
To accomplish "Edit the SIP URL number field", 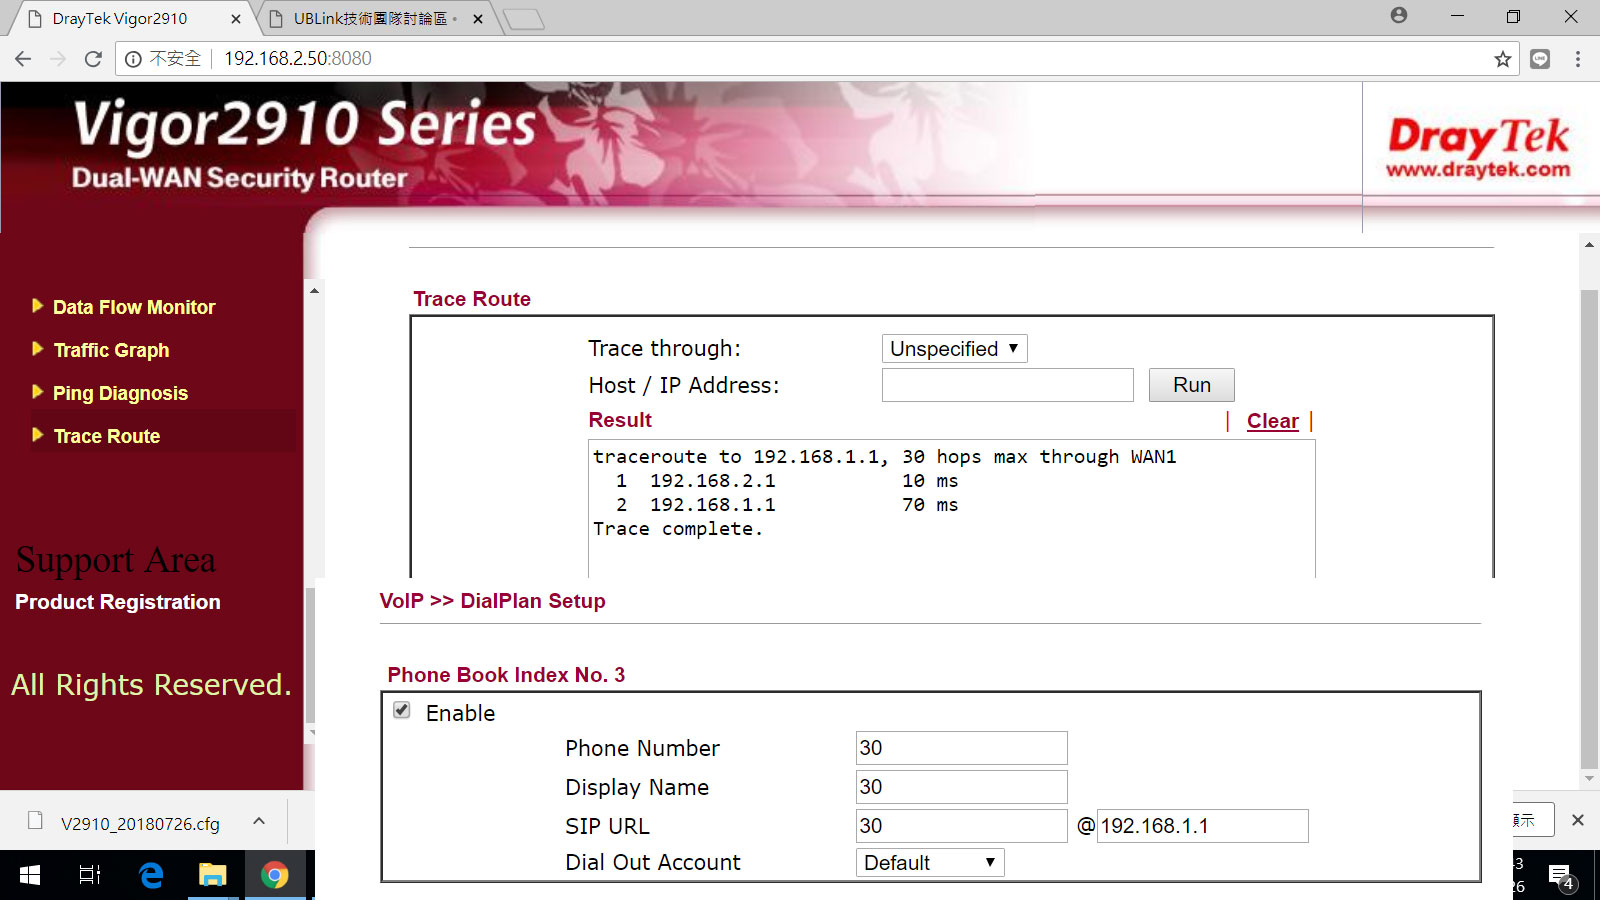I will pos(961,826).
